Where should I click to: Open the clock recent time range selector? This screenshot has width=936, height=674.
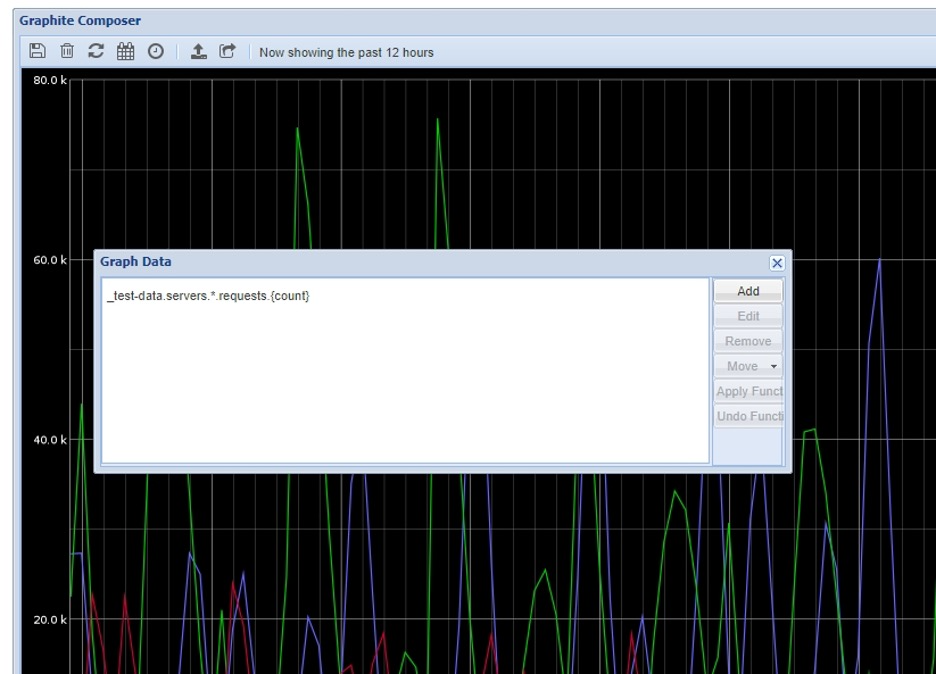156,51
